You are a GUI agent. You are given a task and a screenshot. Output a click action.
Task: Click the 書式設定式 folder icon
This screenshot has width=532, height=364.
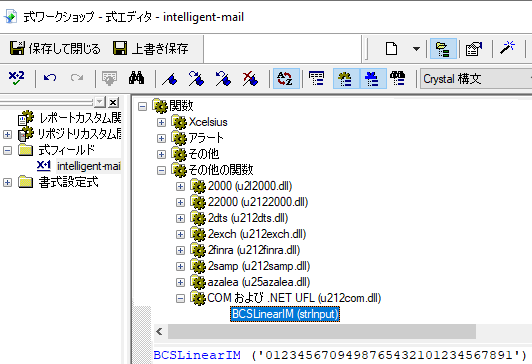tap(25, 182)
